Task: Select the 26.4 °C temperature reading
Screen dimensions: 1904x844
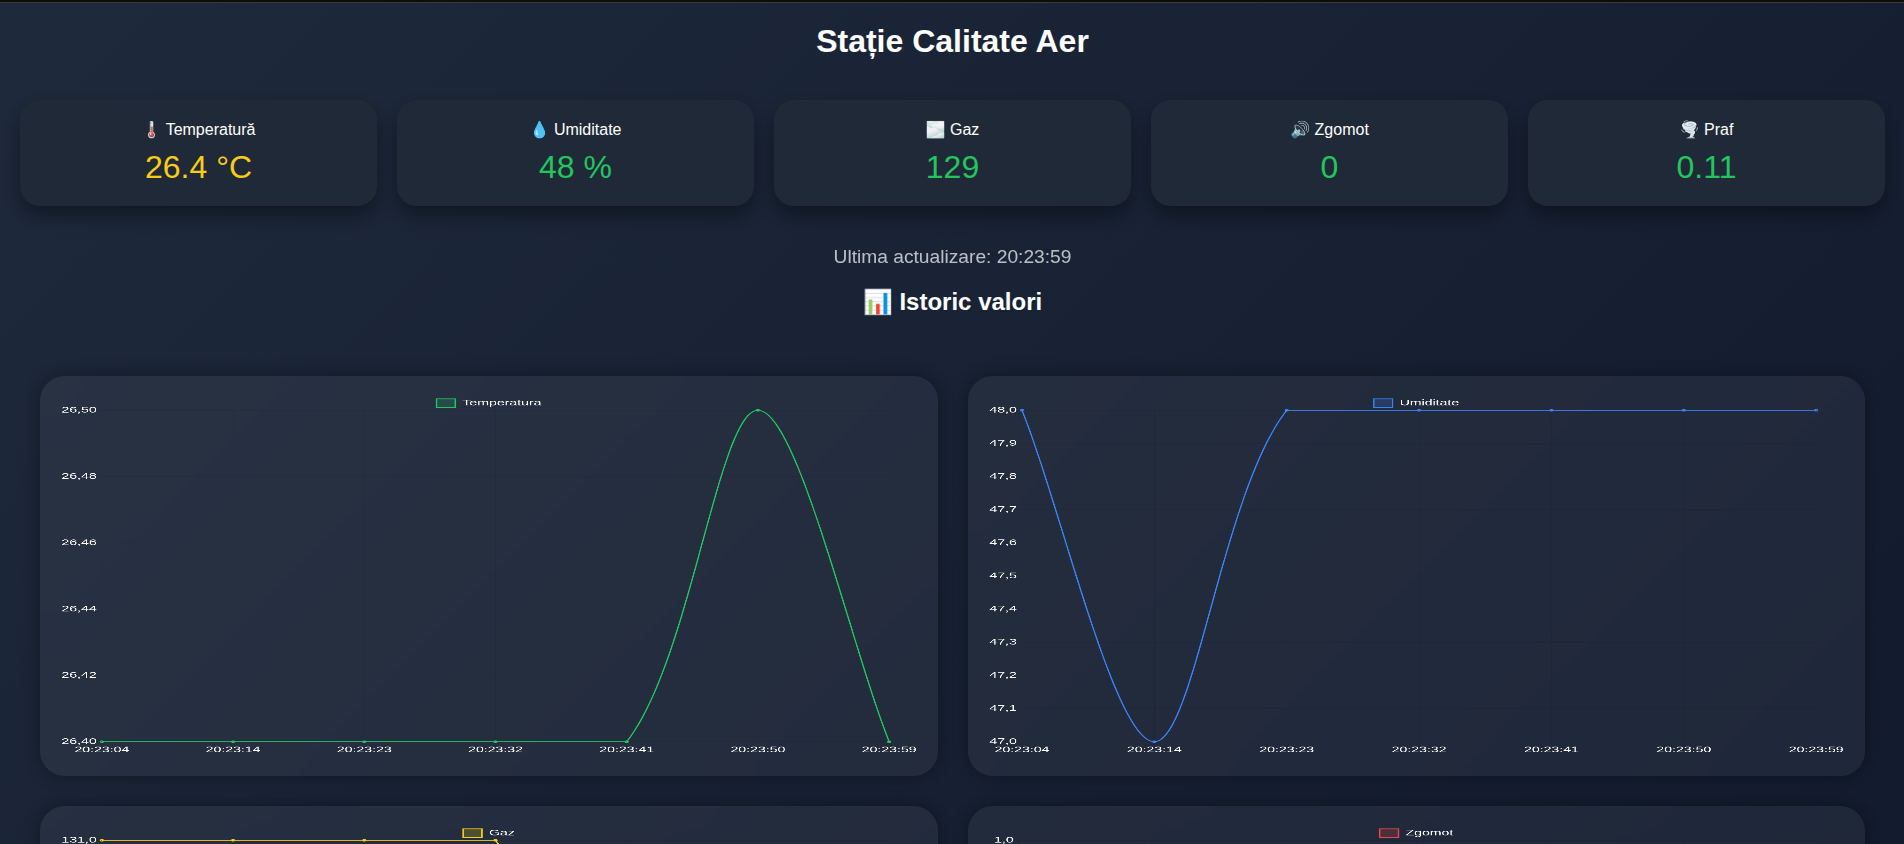Action: coord(198,167)
